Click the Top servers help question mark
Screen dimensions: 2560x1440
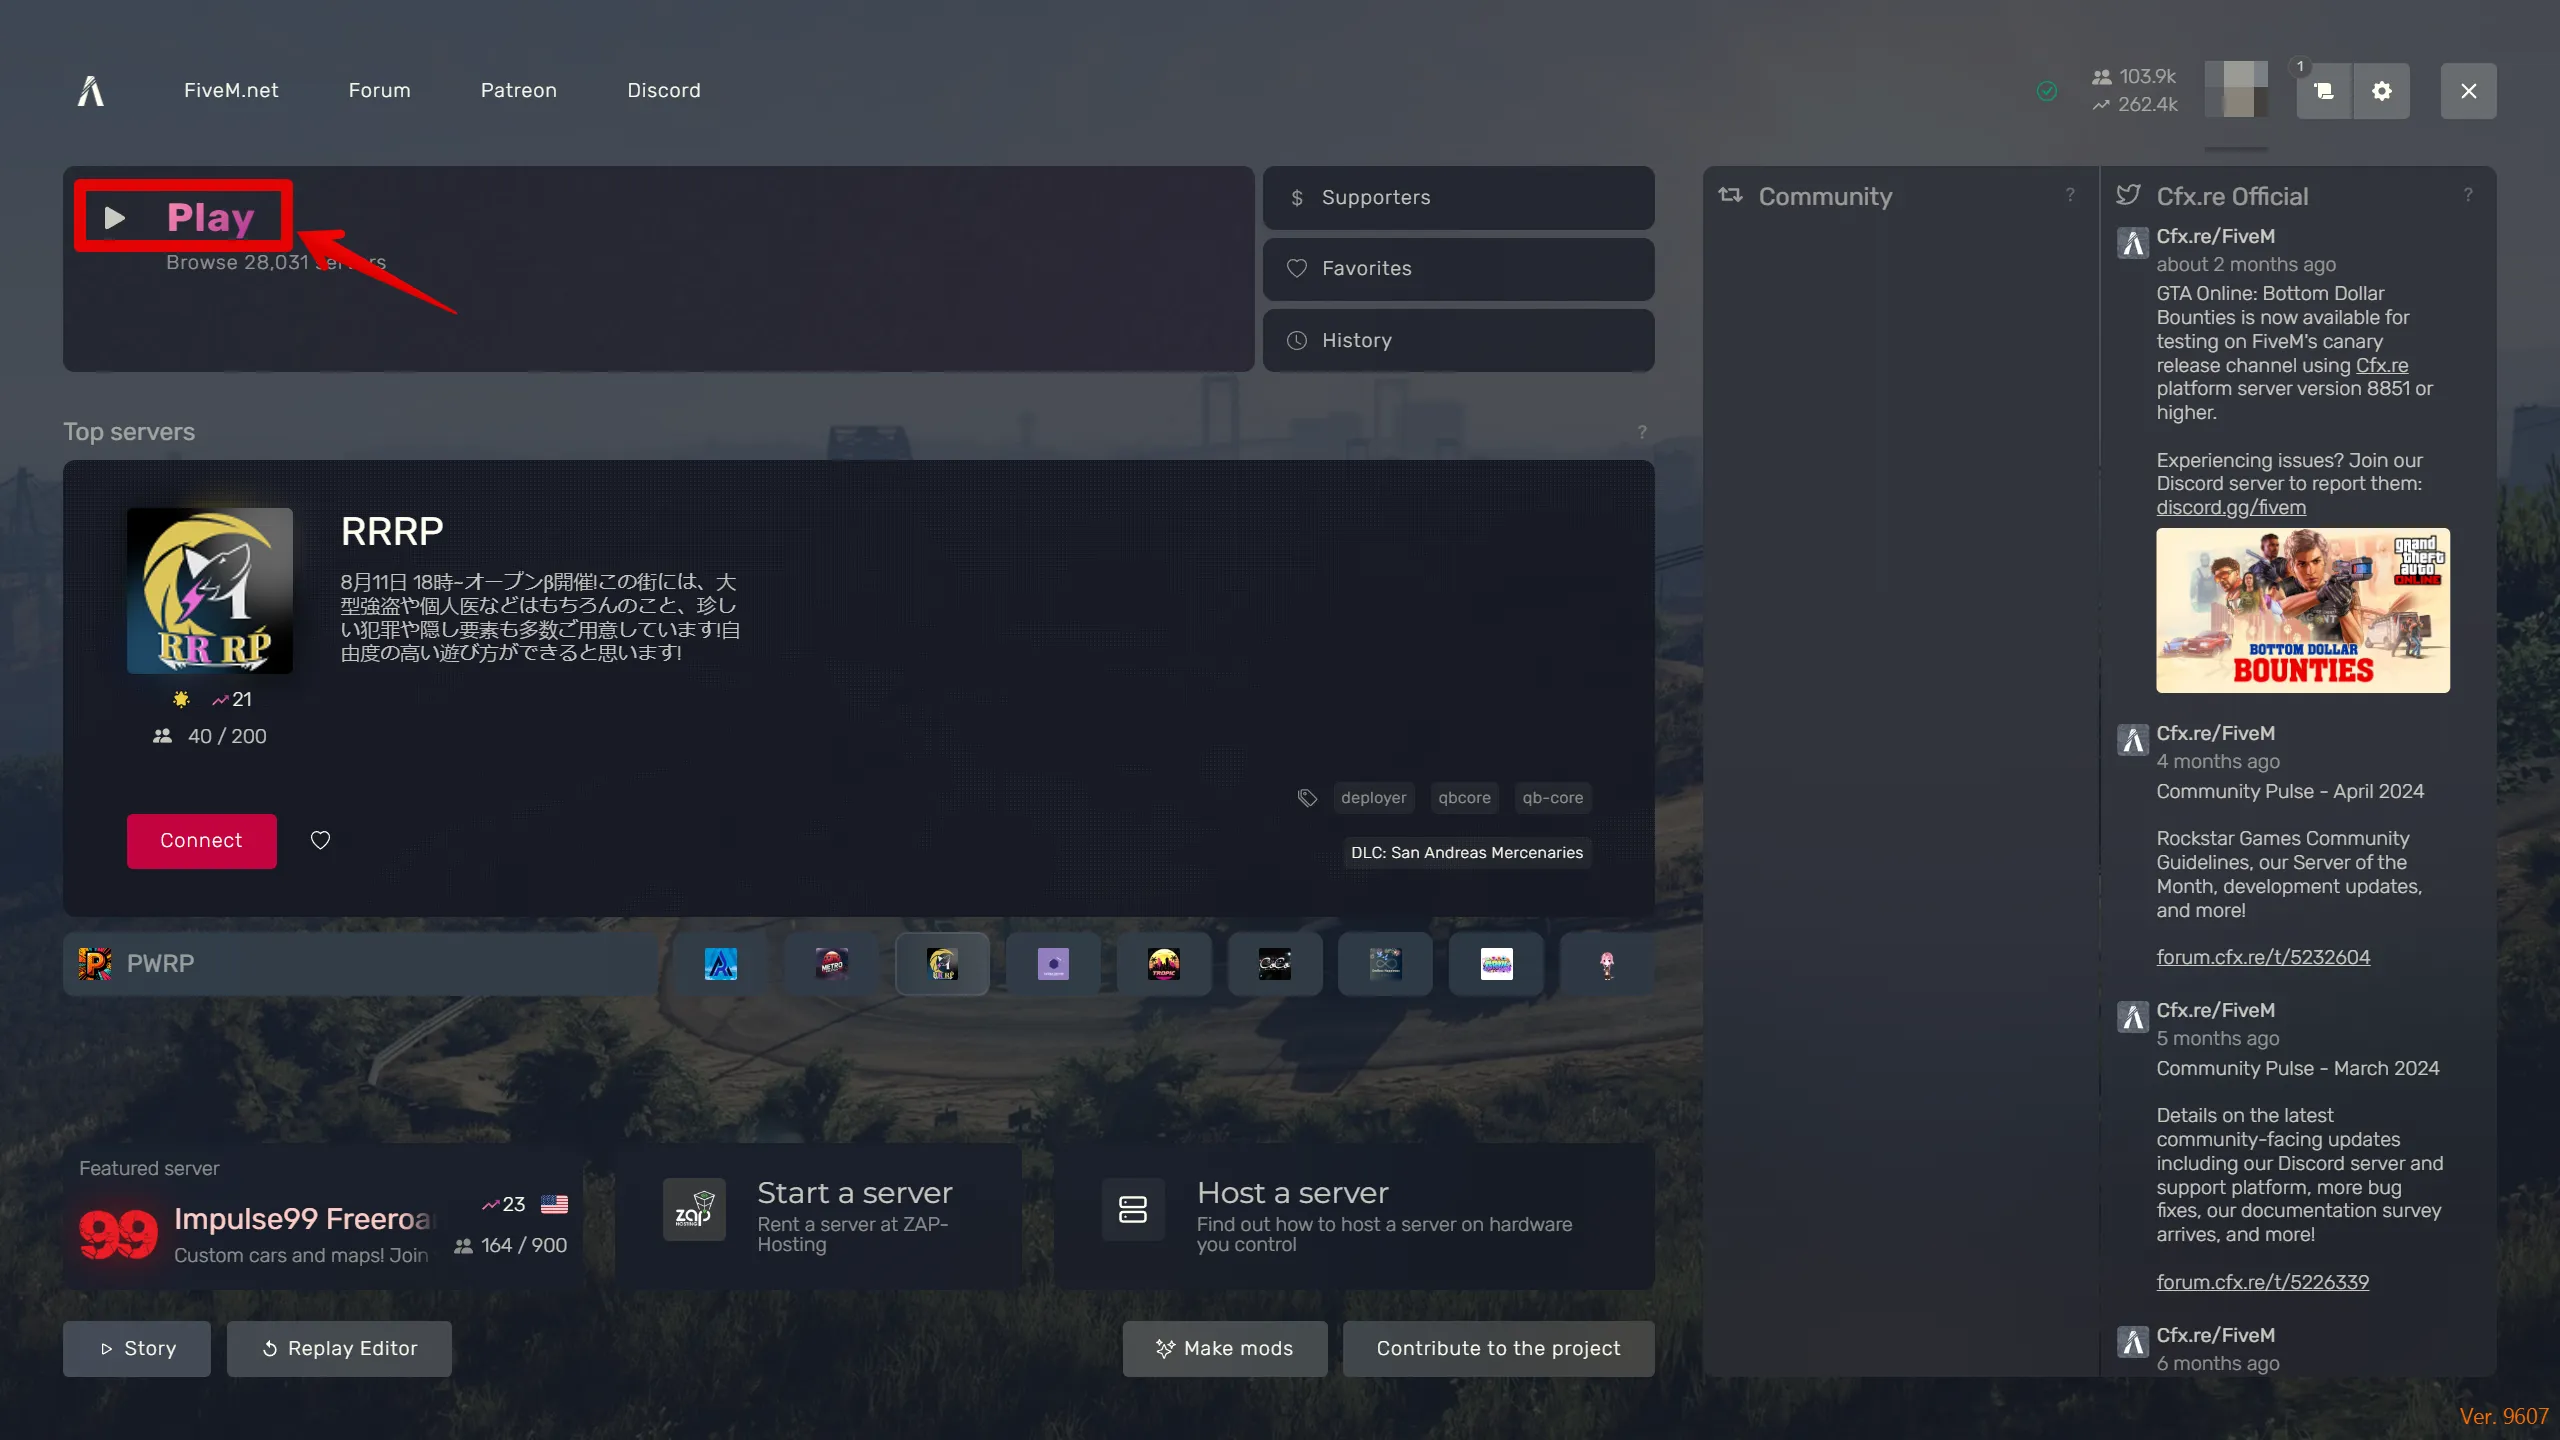1642,432
